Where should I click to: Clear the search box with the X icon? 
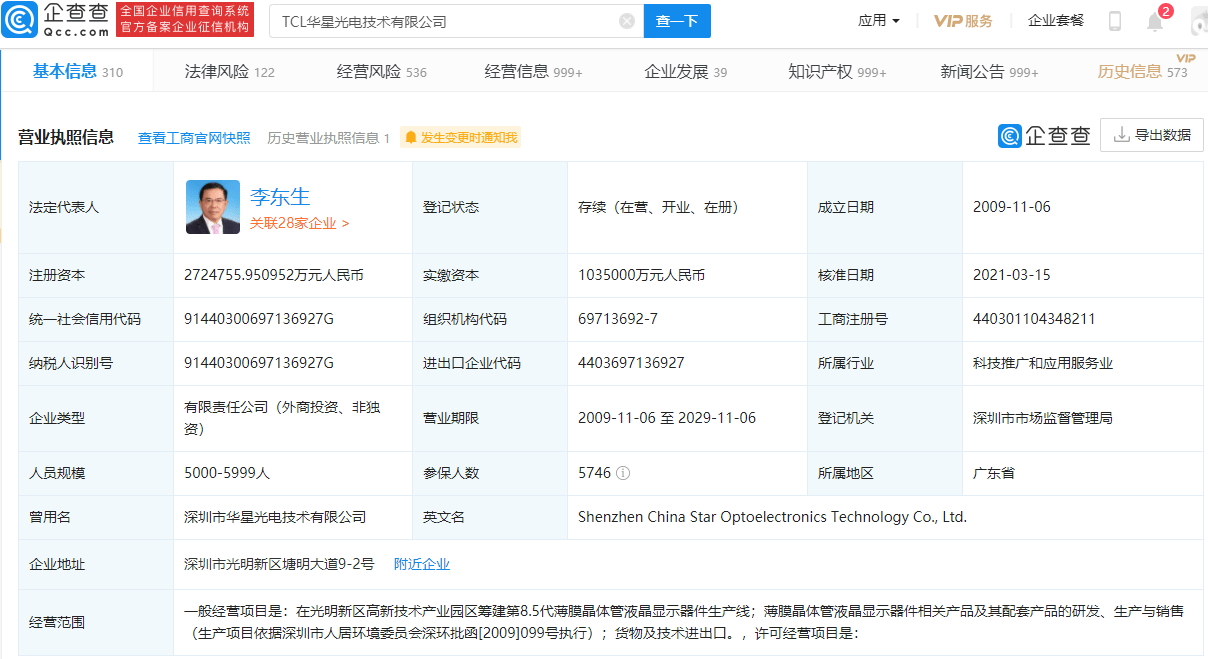point(627,21)
